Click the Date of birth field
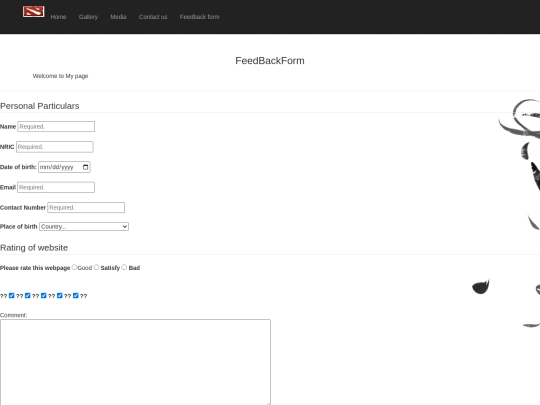This screenshot has height=405, width=540. click(x=64, y=167)
